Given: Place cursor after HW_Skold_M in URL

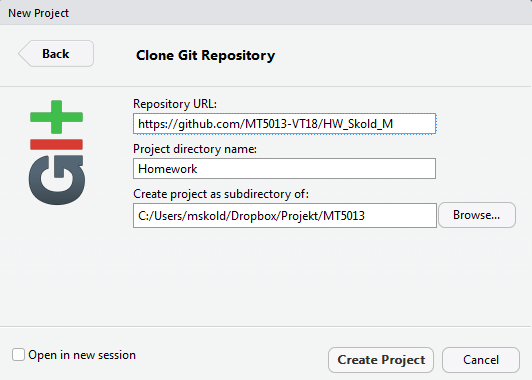Looking at the screenshot, I should pos(394,124).
